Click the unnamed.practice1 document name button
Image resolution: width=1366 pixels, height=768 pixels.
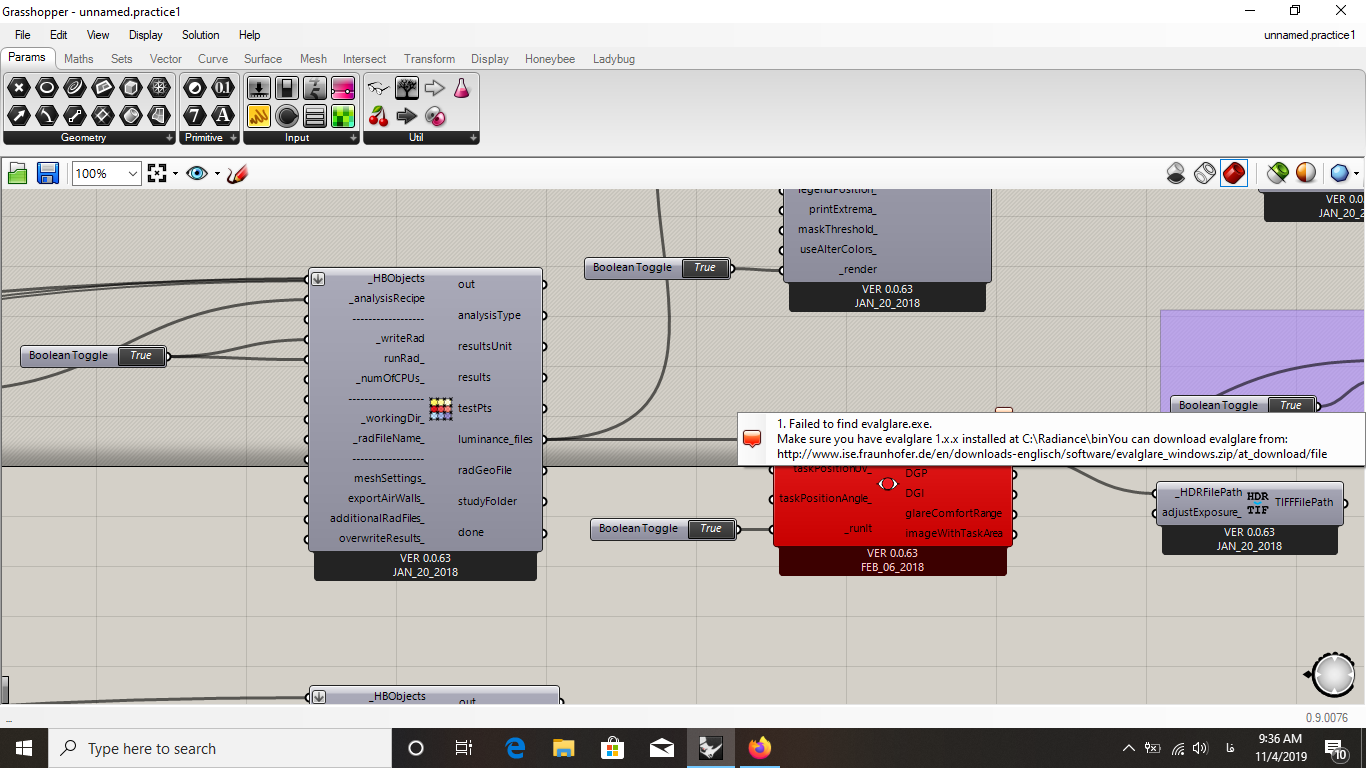[1309, 35]
